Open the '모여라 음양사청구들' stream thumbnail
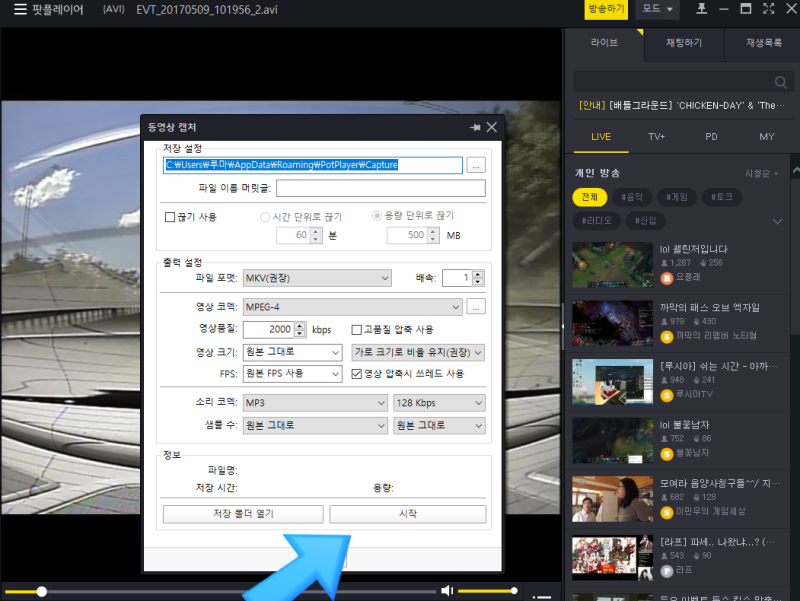Viewport: 800px width, 601px height. click(612, 499)
